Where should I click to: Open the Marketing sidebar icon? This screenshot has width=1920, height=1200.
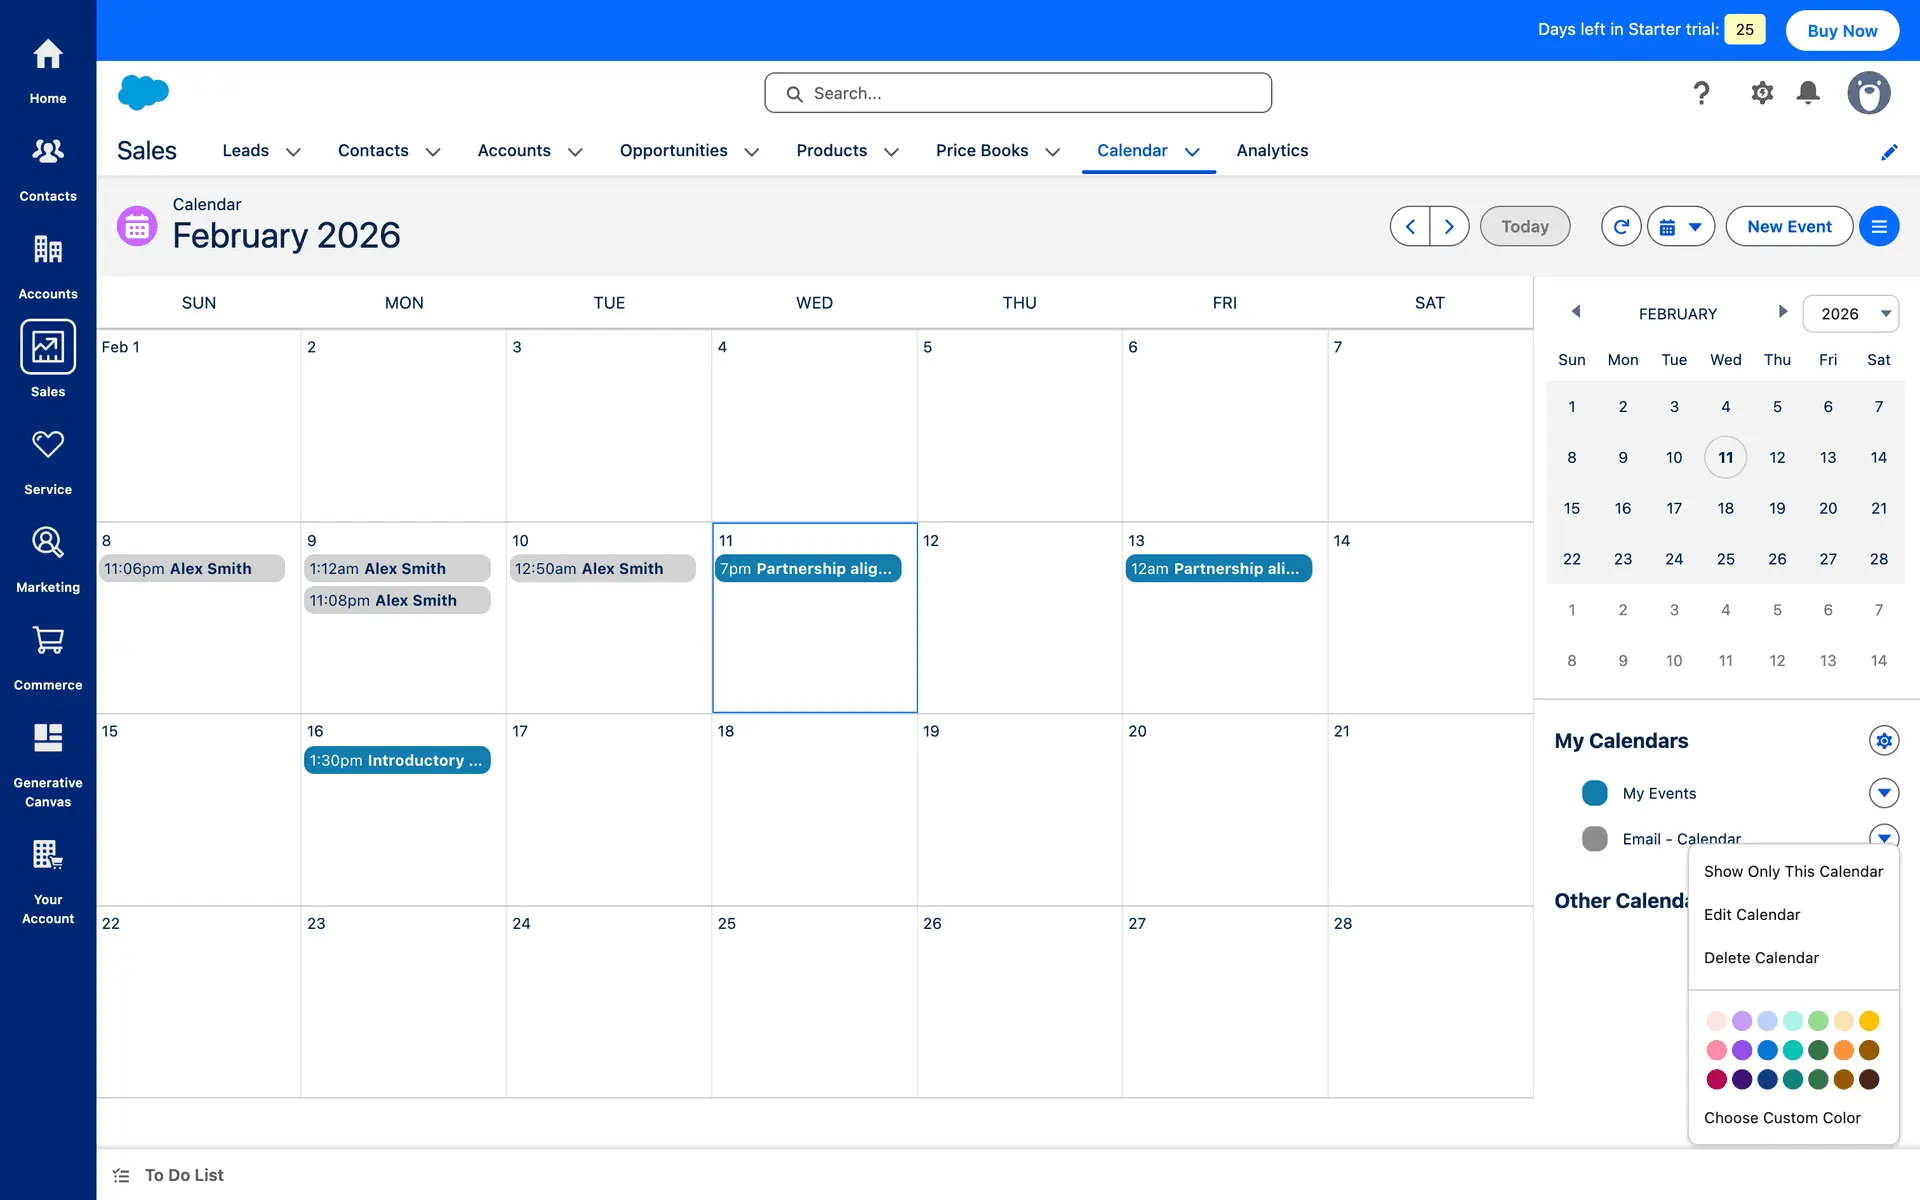tap(47, 559)
